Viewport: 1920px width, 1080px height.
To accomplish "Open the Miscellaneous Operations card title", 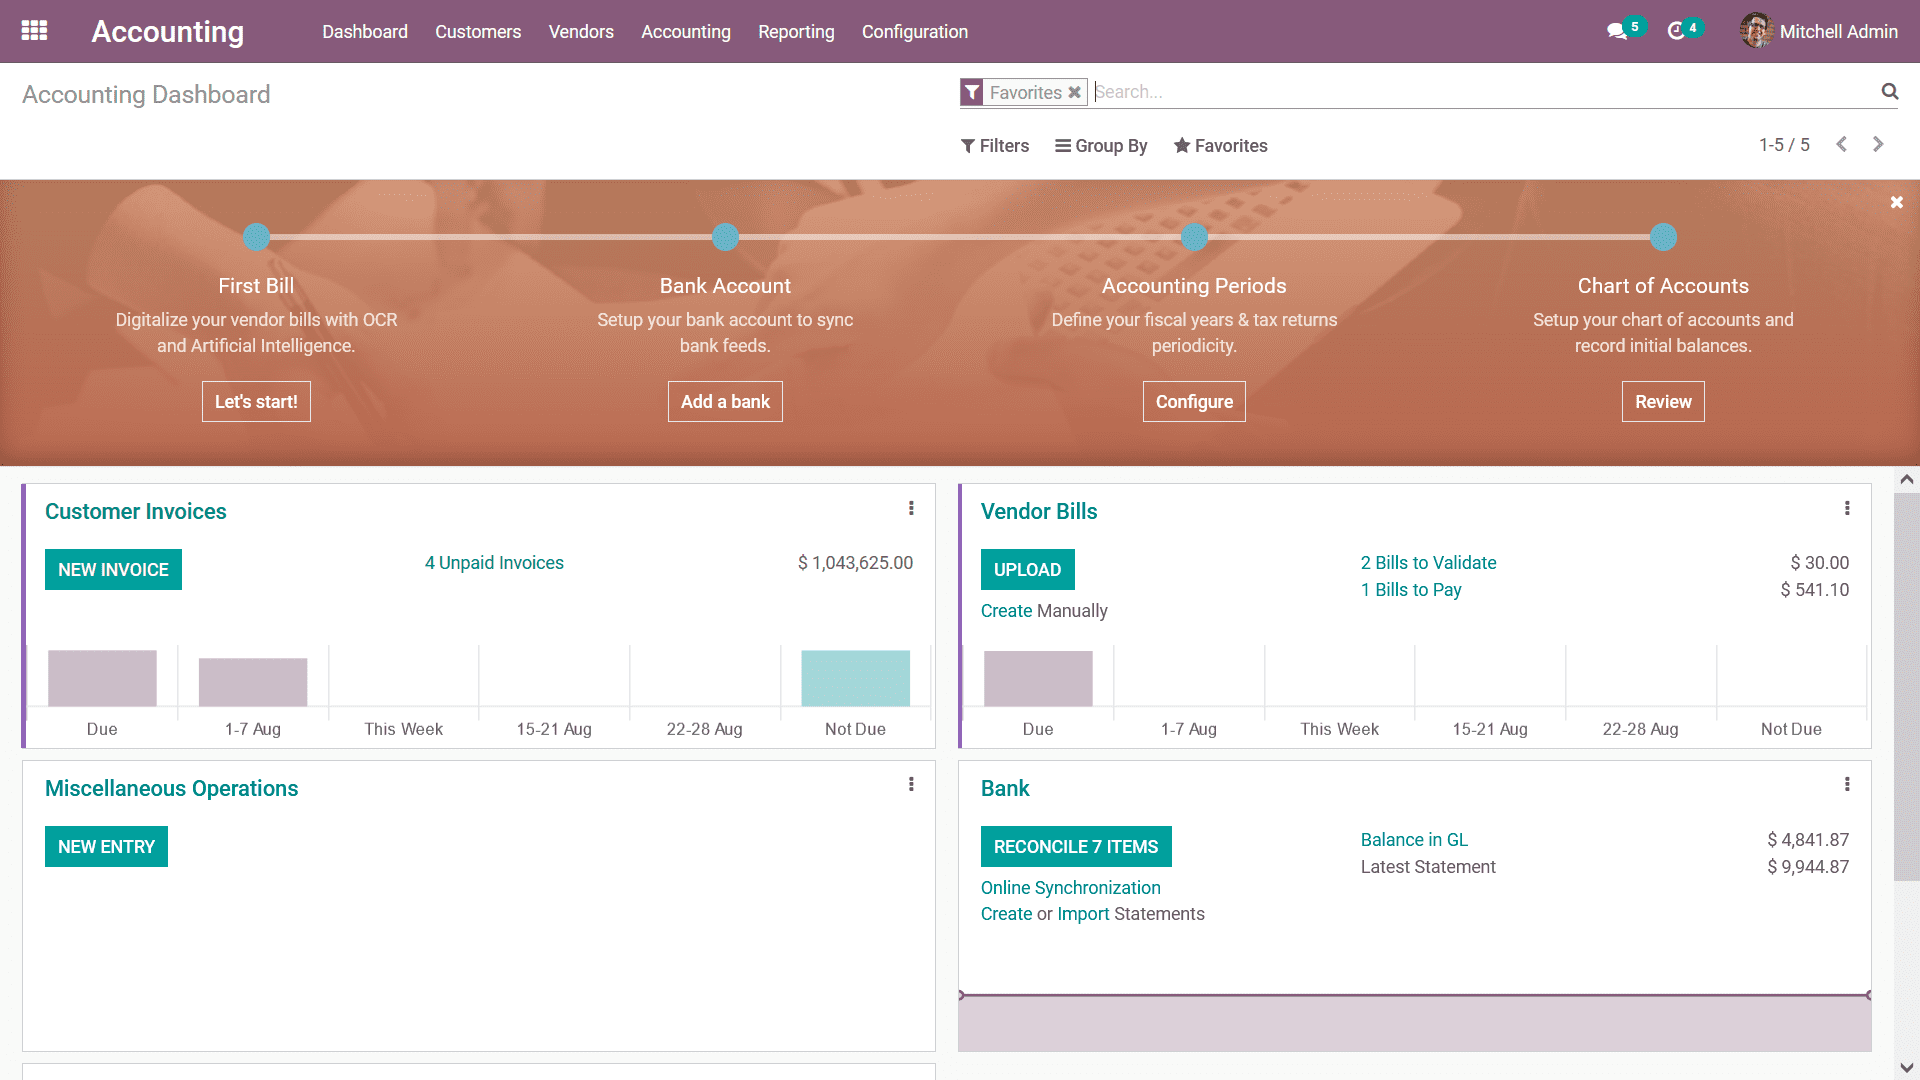I will (x=171, y=788).
